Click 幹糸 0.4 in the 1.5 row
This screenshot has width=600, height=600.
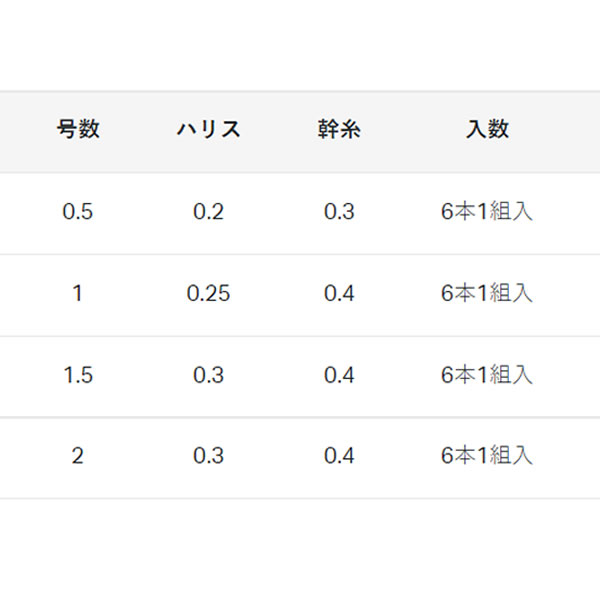pyautogui.click(x=339, y=375)
